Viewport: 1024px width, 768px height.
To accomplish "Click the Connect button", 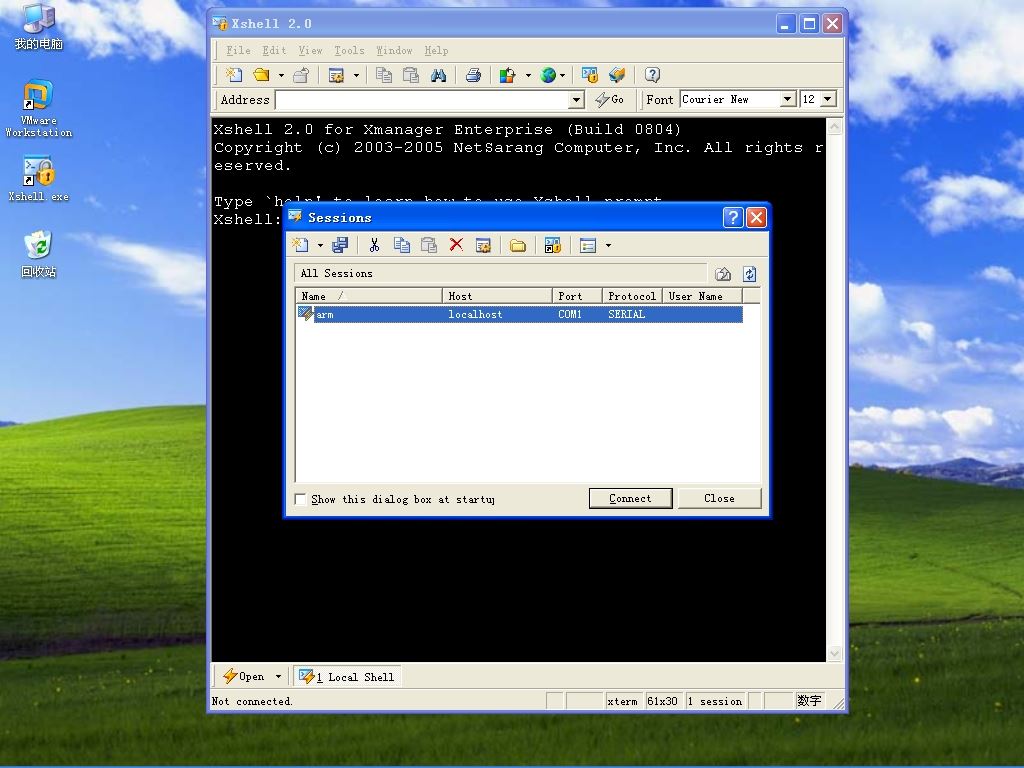I will point(630,498).
